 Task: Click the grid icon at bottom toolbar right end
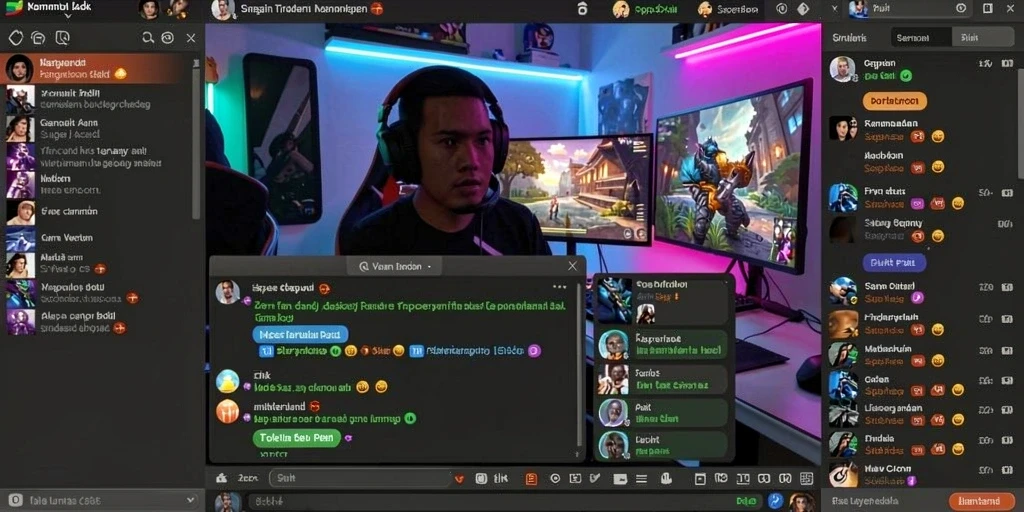(807, 479)
